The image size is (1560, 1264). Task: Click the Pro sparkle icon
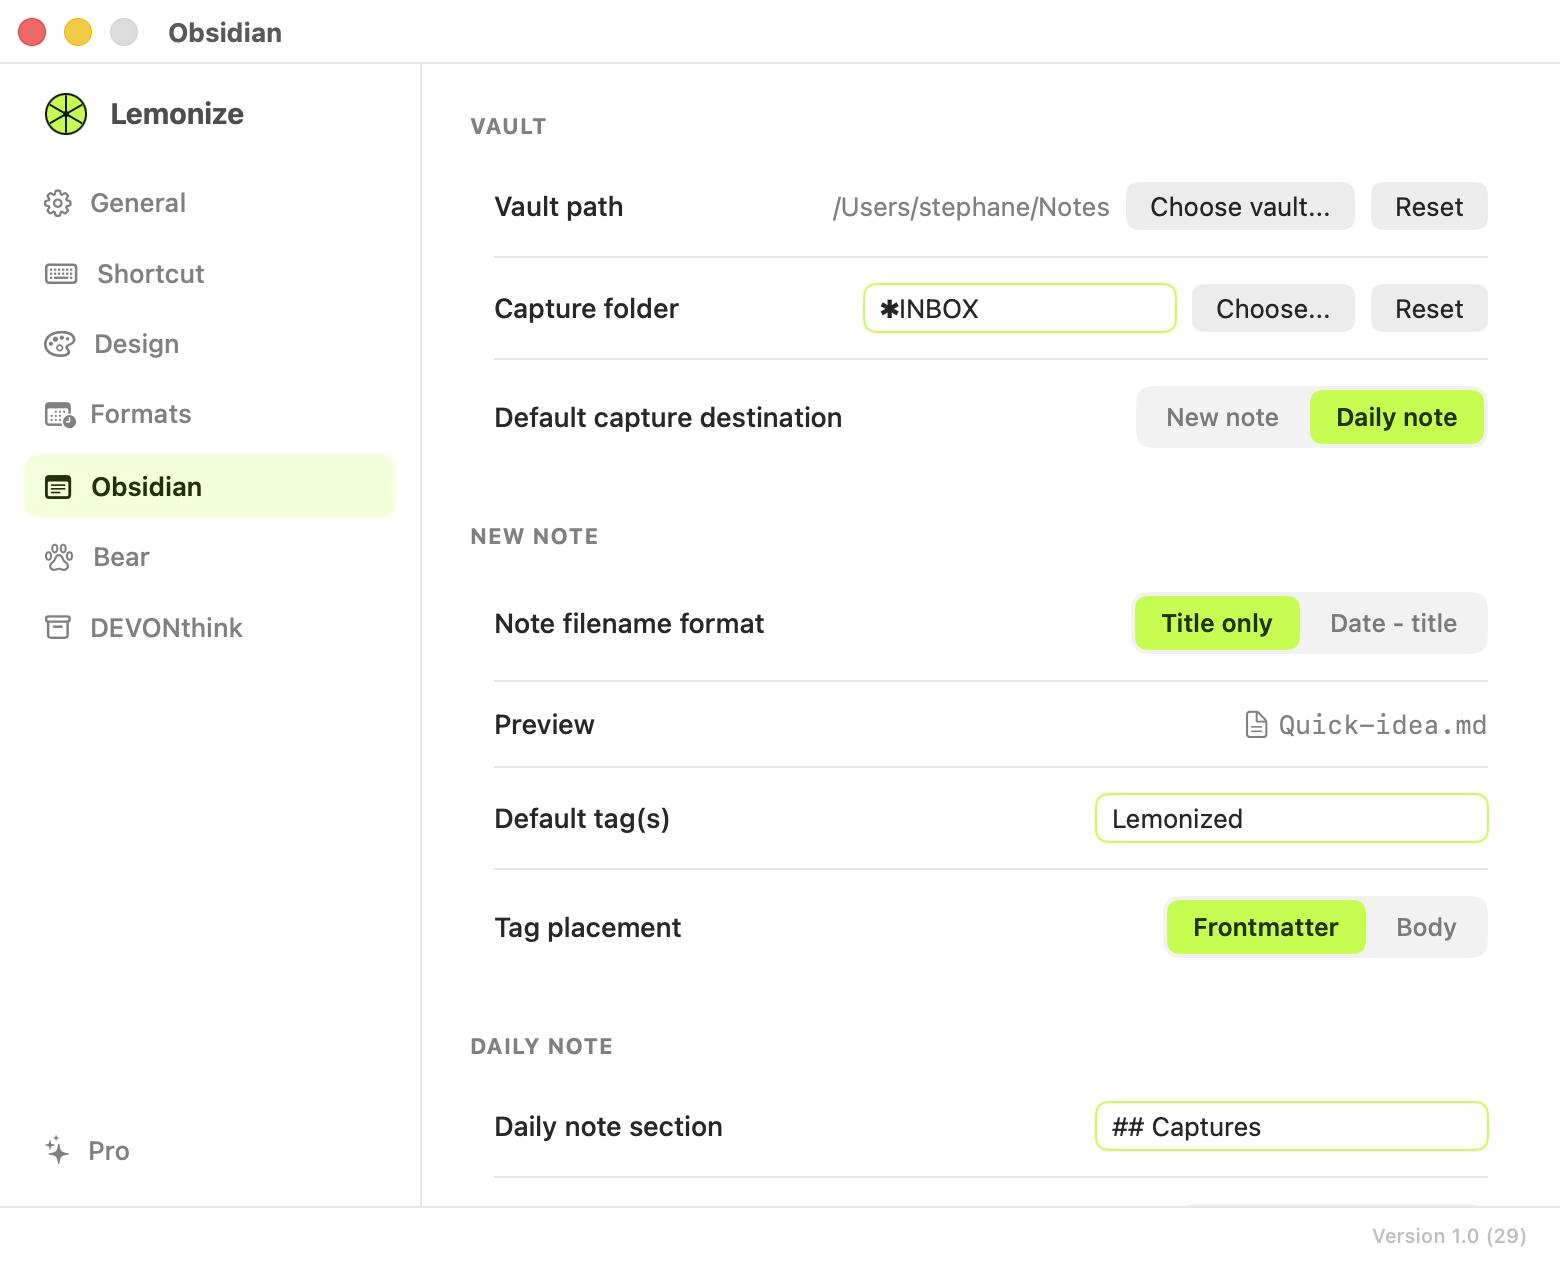click(57, 1150)
